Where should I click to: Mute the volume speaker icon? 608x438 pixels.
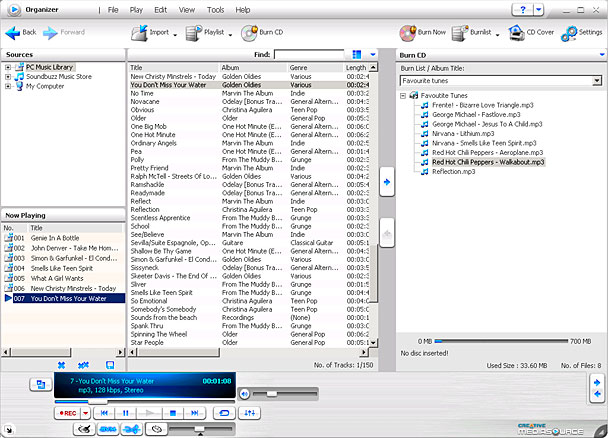pos(245,394)
